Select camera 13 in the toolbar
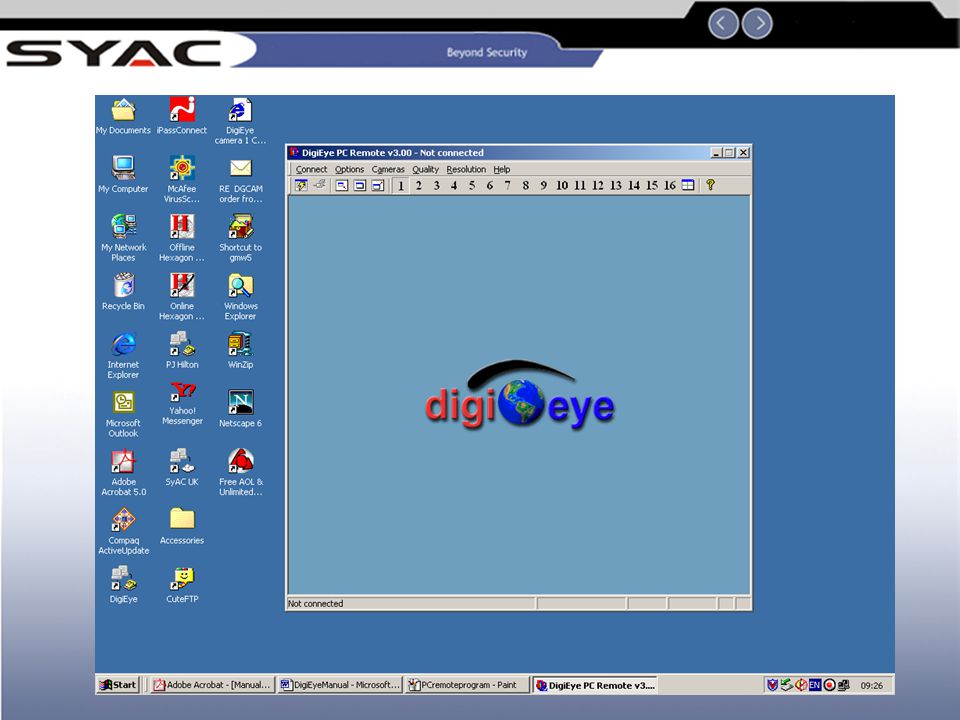Viewport: 960px width, 720px height. pos(615,185)
